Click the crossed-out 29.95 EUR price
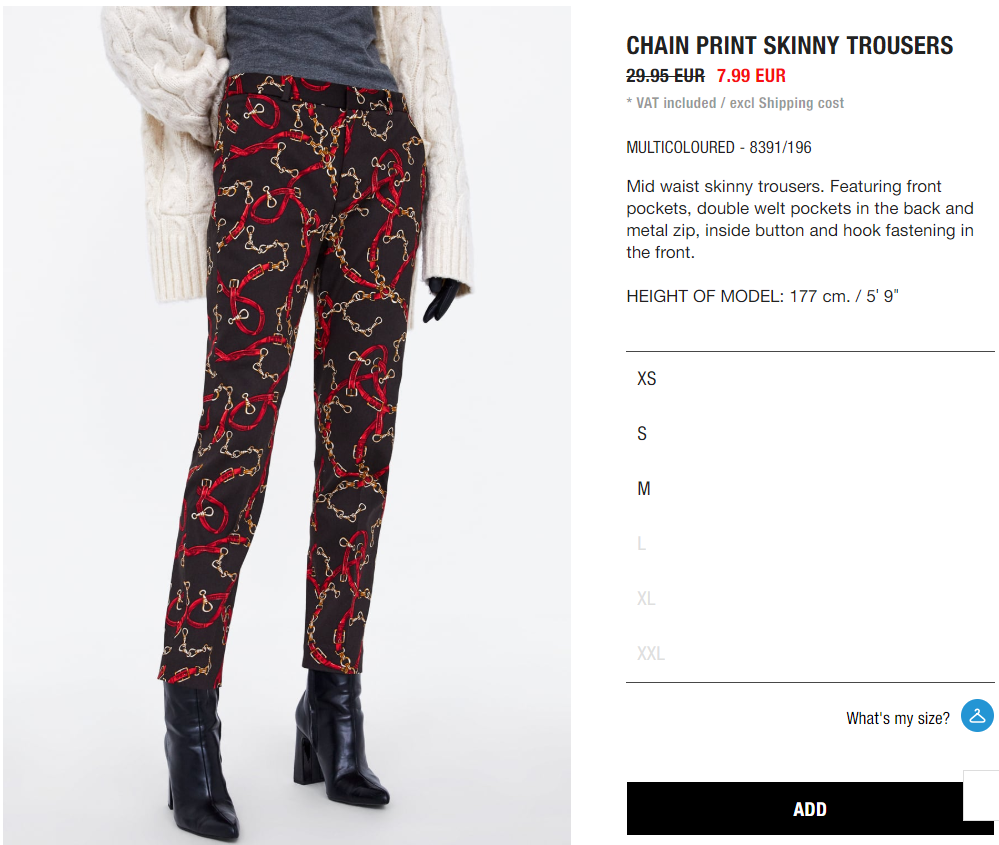The image size is (999, 845). point(665,76)
